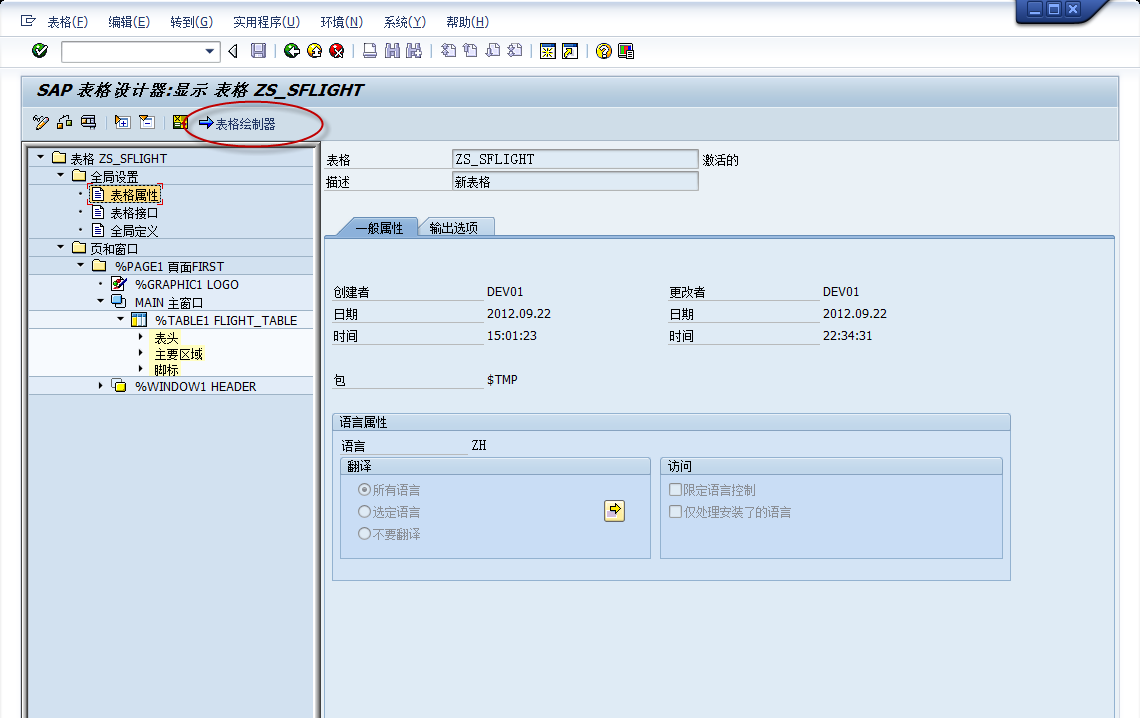The width and height of the screenshot is (1140, 718).
Task: Collapse the MAIN 主窗口 node
Action: pyautogui.click(x=100, y=301)
